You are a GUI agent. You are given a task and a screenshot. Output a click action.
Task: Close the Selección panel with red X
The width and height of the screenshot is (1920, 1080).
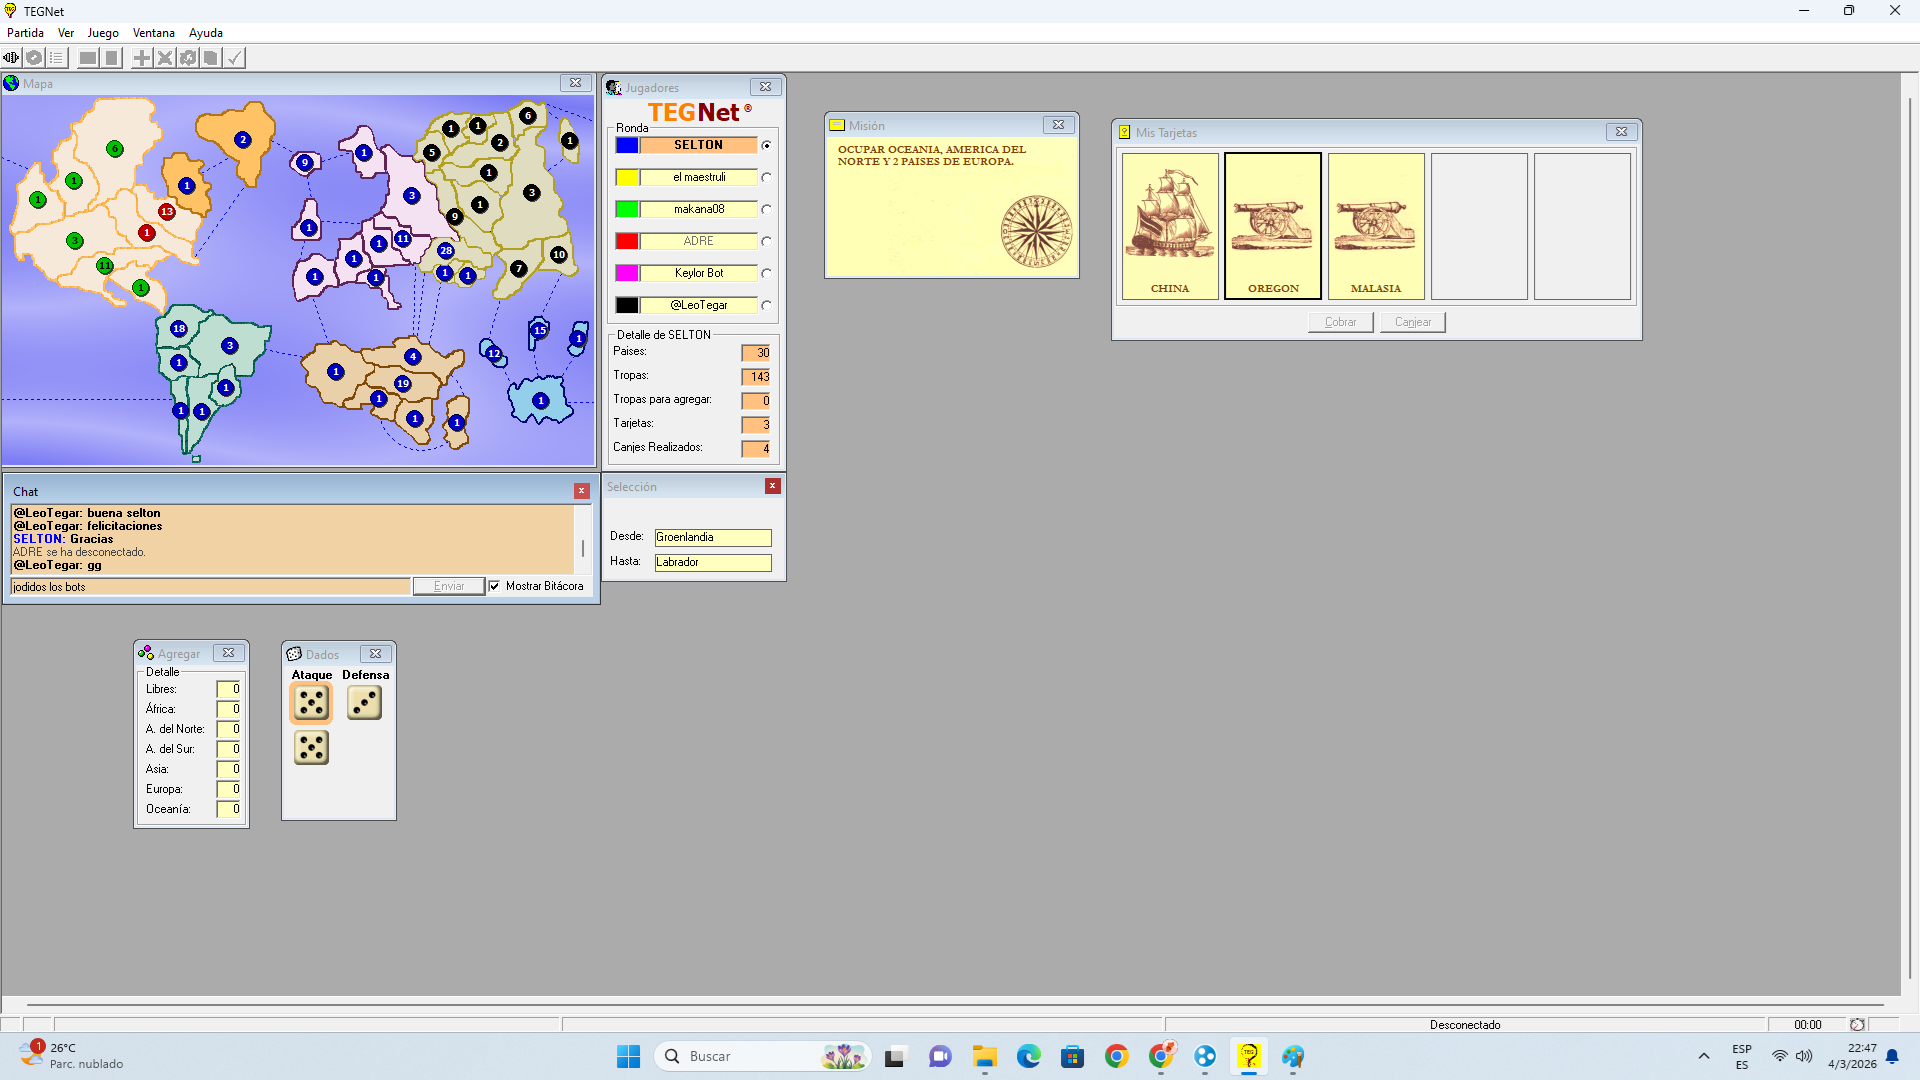pos(772,486)
